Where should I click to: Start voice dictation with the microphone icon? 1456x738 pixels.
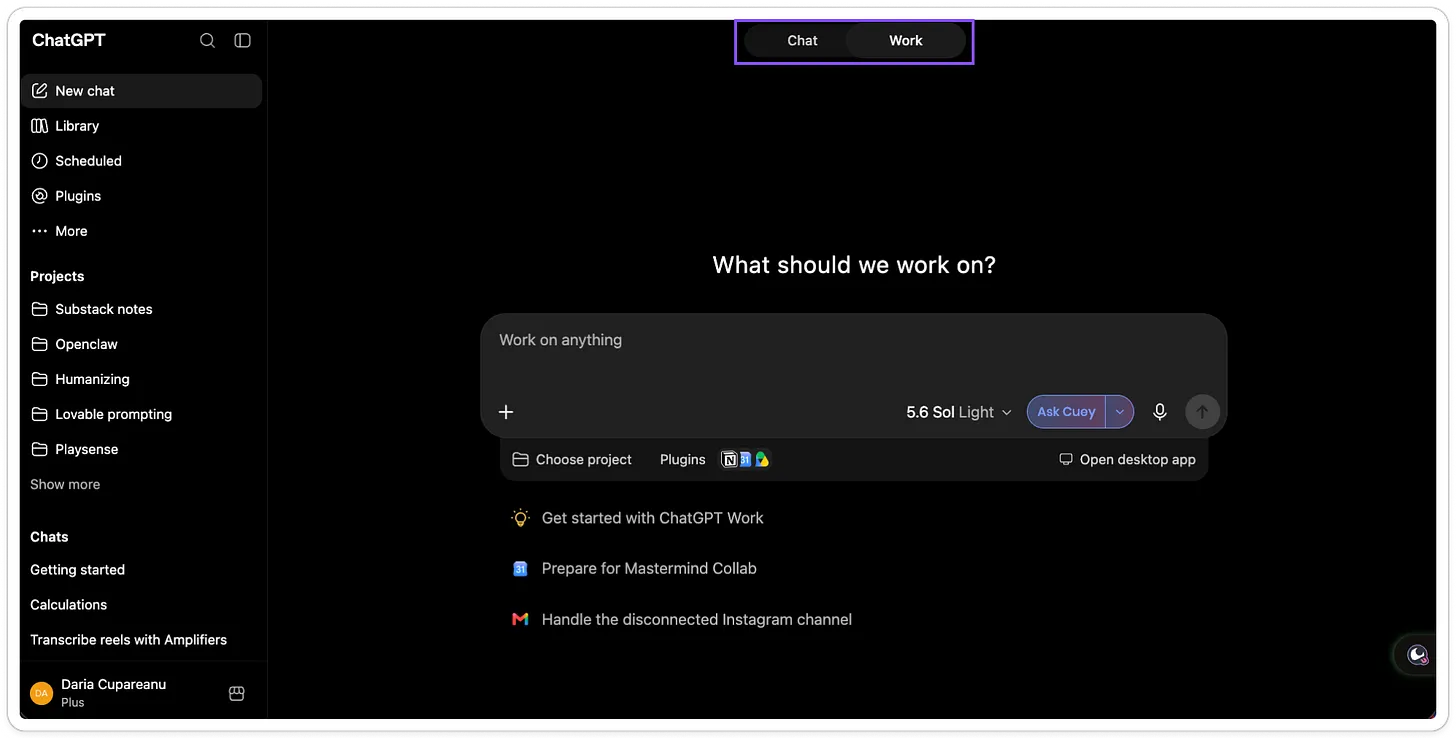(x=1160, y=412)
